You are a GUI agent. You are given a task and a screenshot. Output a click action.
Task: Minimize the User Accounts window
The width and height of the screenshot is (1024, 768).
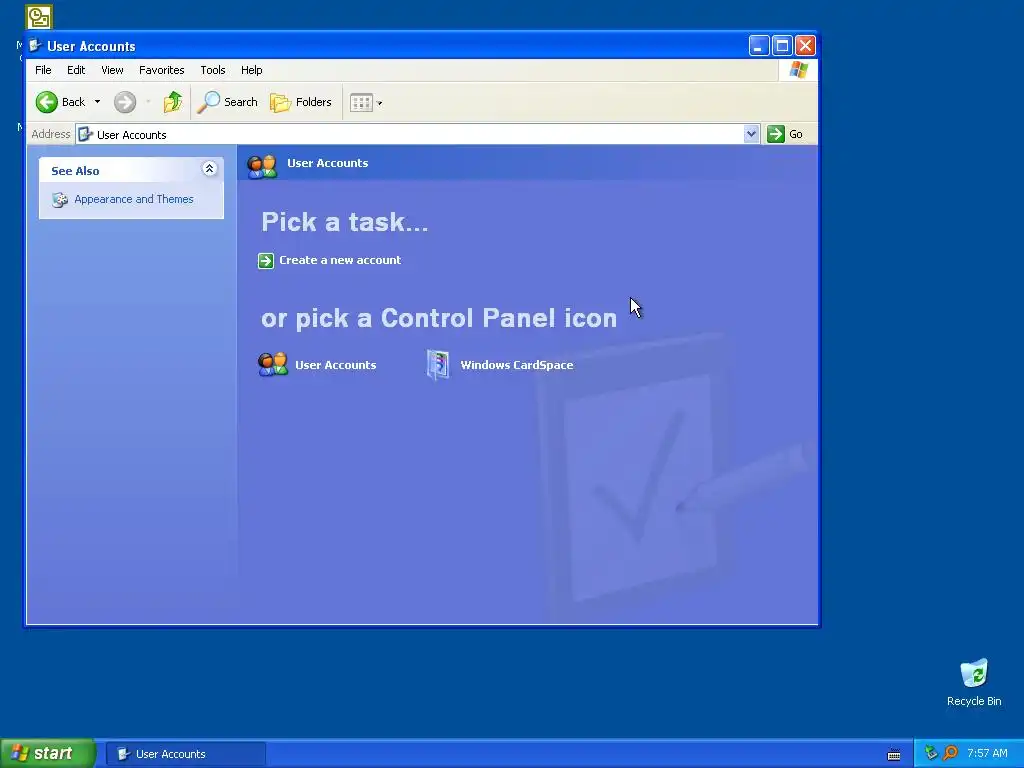pyautogui.click(x=758, y=46)
